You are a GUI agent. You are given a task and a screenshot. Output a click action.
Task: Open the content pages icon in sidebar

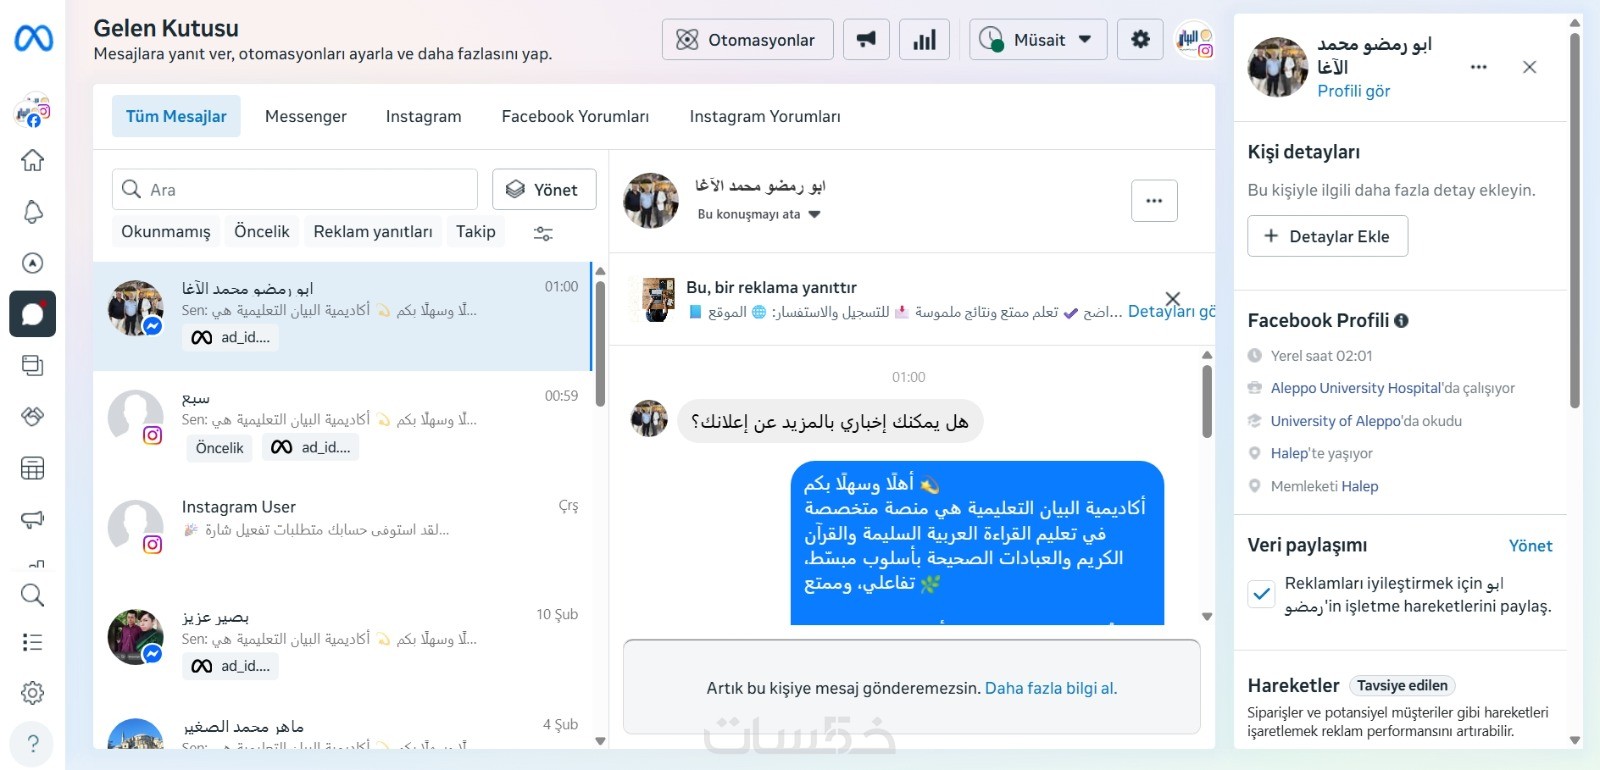33,365
